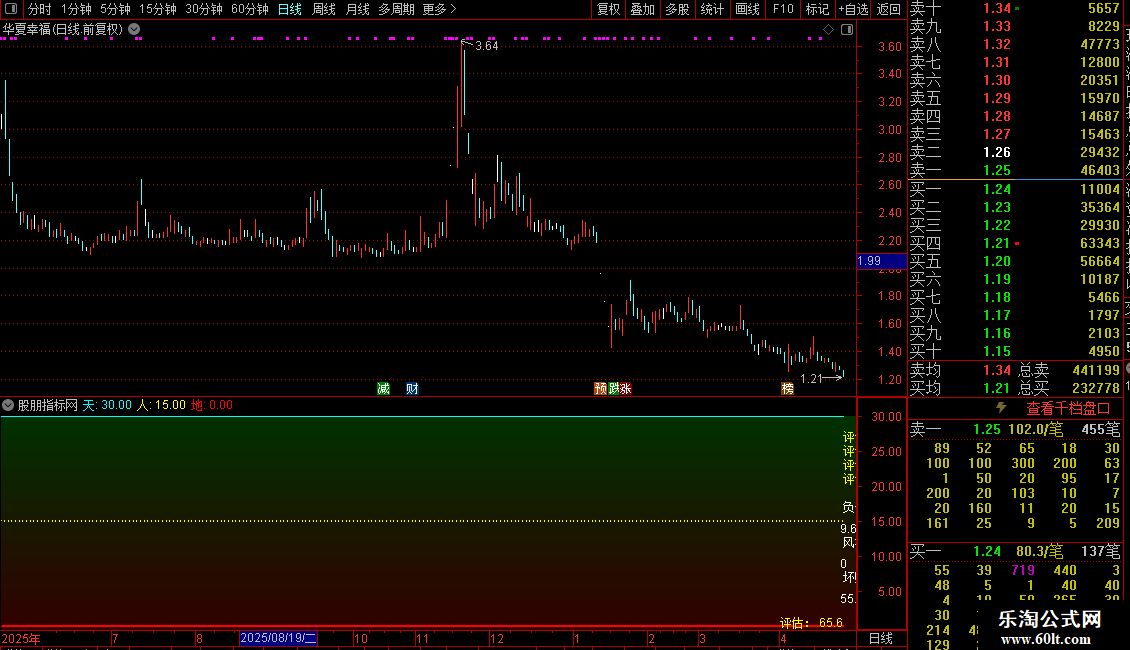
Task: Switch to 30分钟 chart period
Action: click(x=203, y=9)
